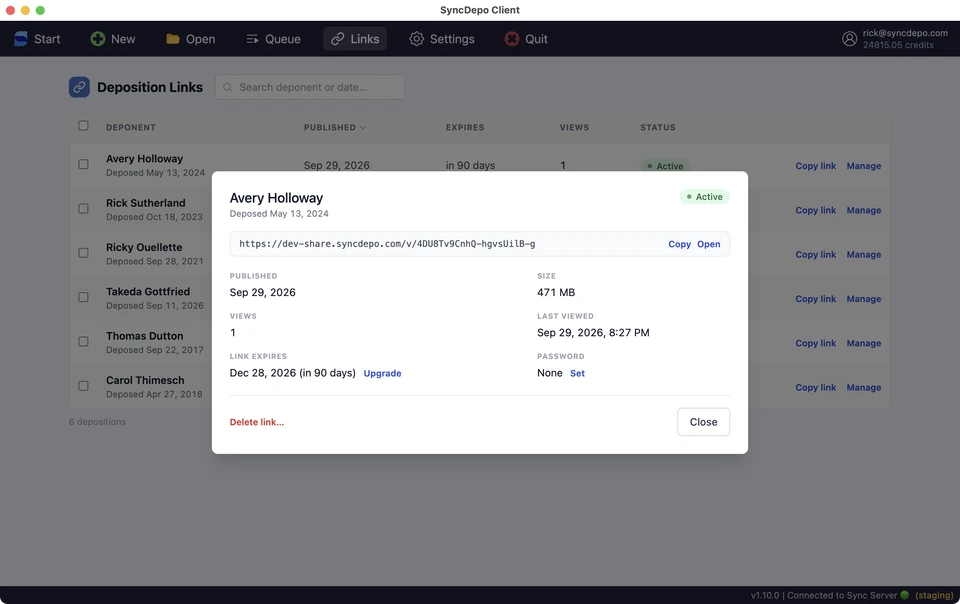This screenshot has width=960, height=604.
Task: Click the Views column header
Action: point(574,127)
